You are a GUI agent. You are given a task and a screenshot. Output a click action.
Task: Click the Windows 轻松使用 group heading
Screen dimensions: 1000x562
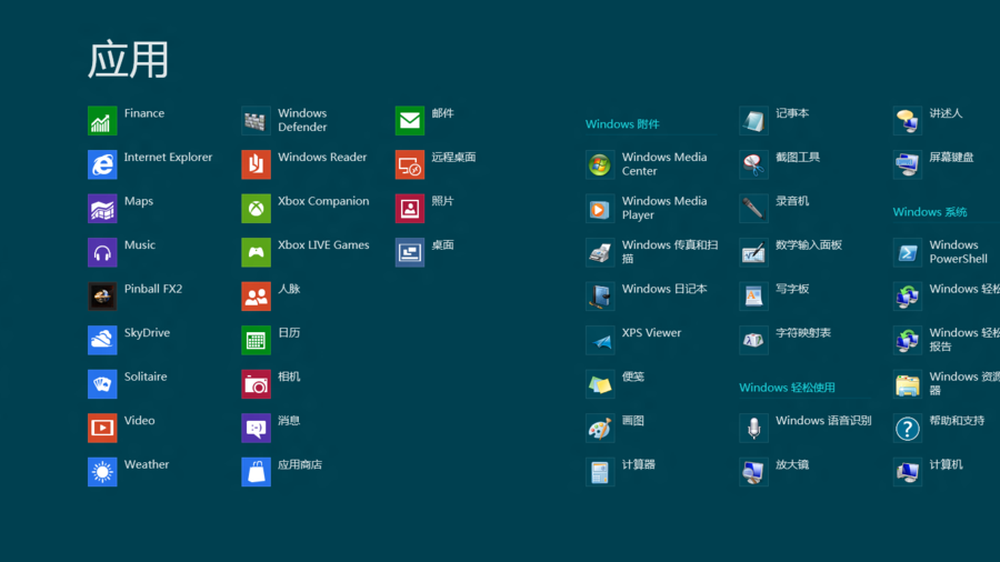click(x=787, y=388)
